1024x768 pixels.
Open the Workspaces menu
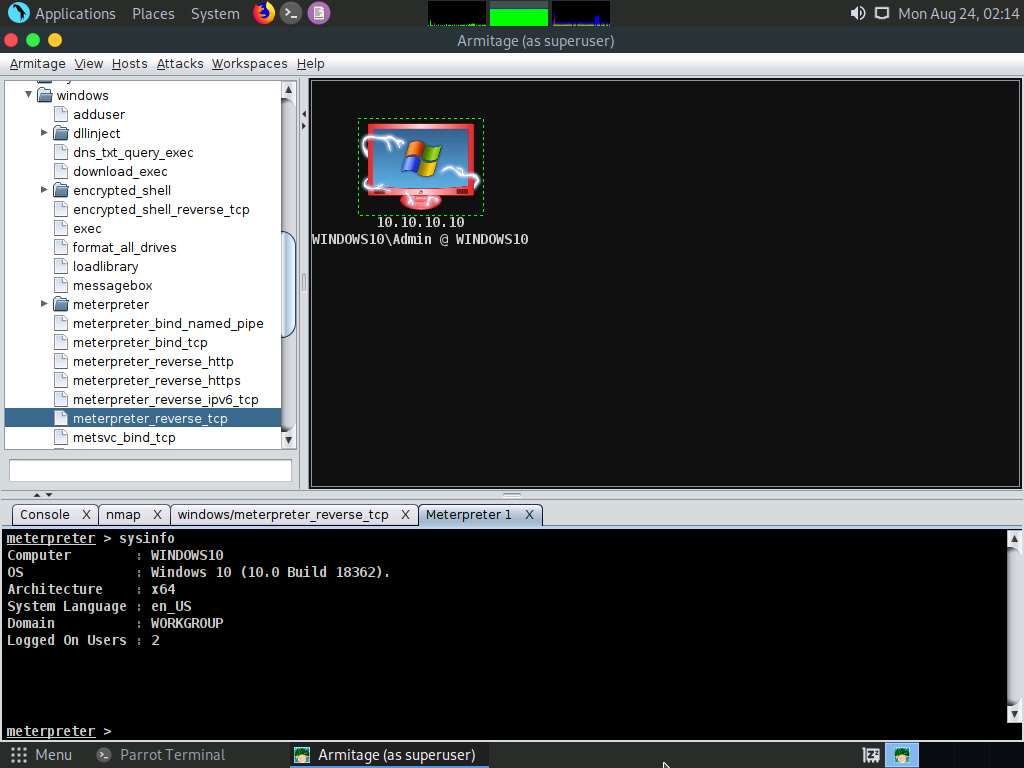coord(249,64)
